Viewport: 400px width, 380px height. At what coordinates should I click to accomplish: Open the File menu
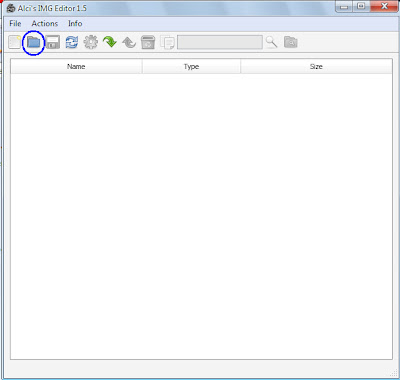tap(15, 24)
